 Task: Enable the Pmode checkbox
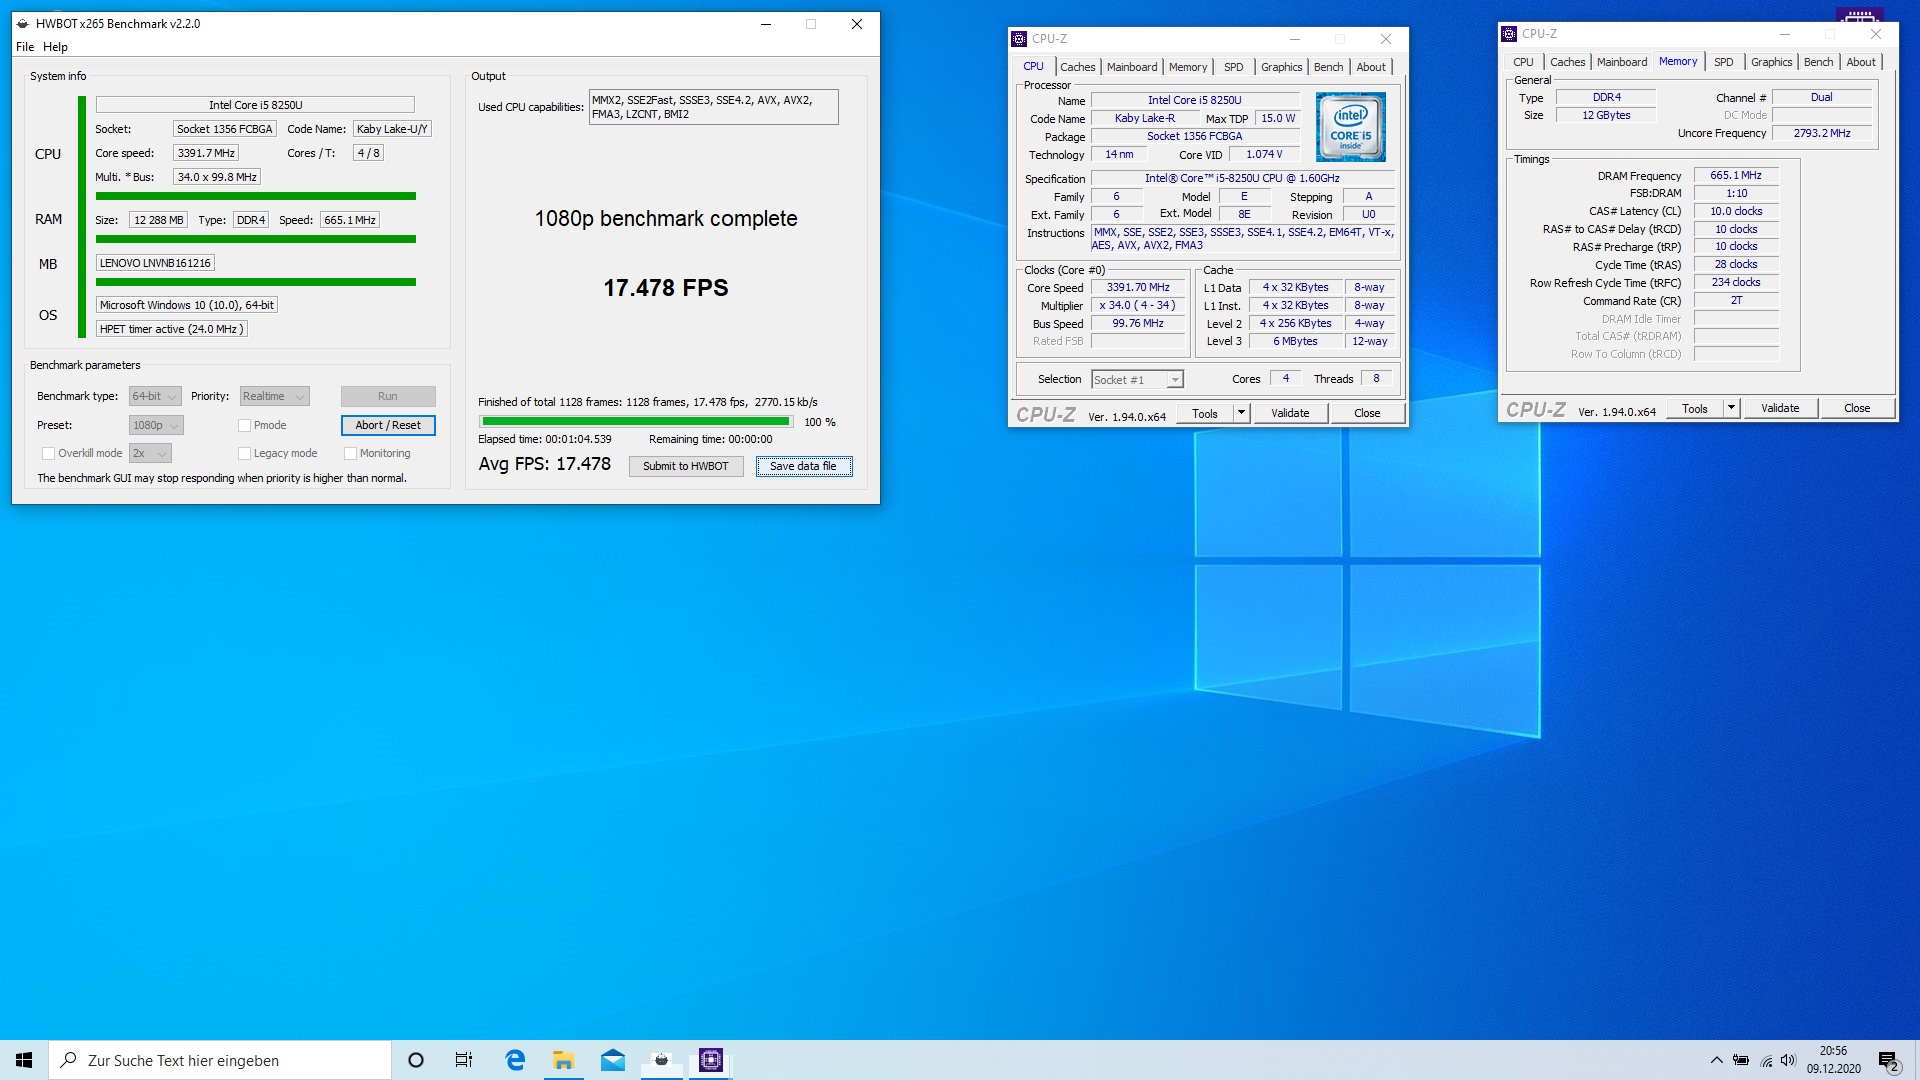pos(244,425)
